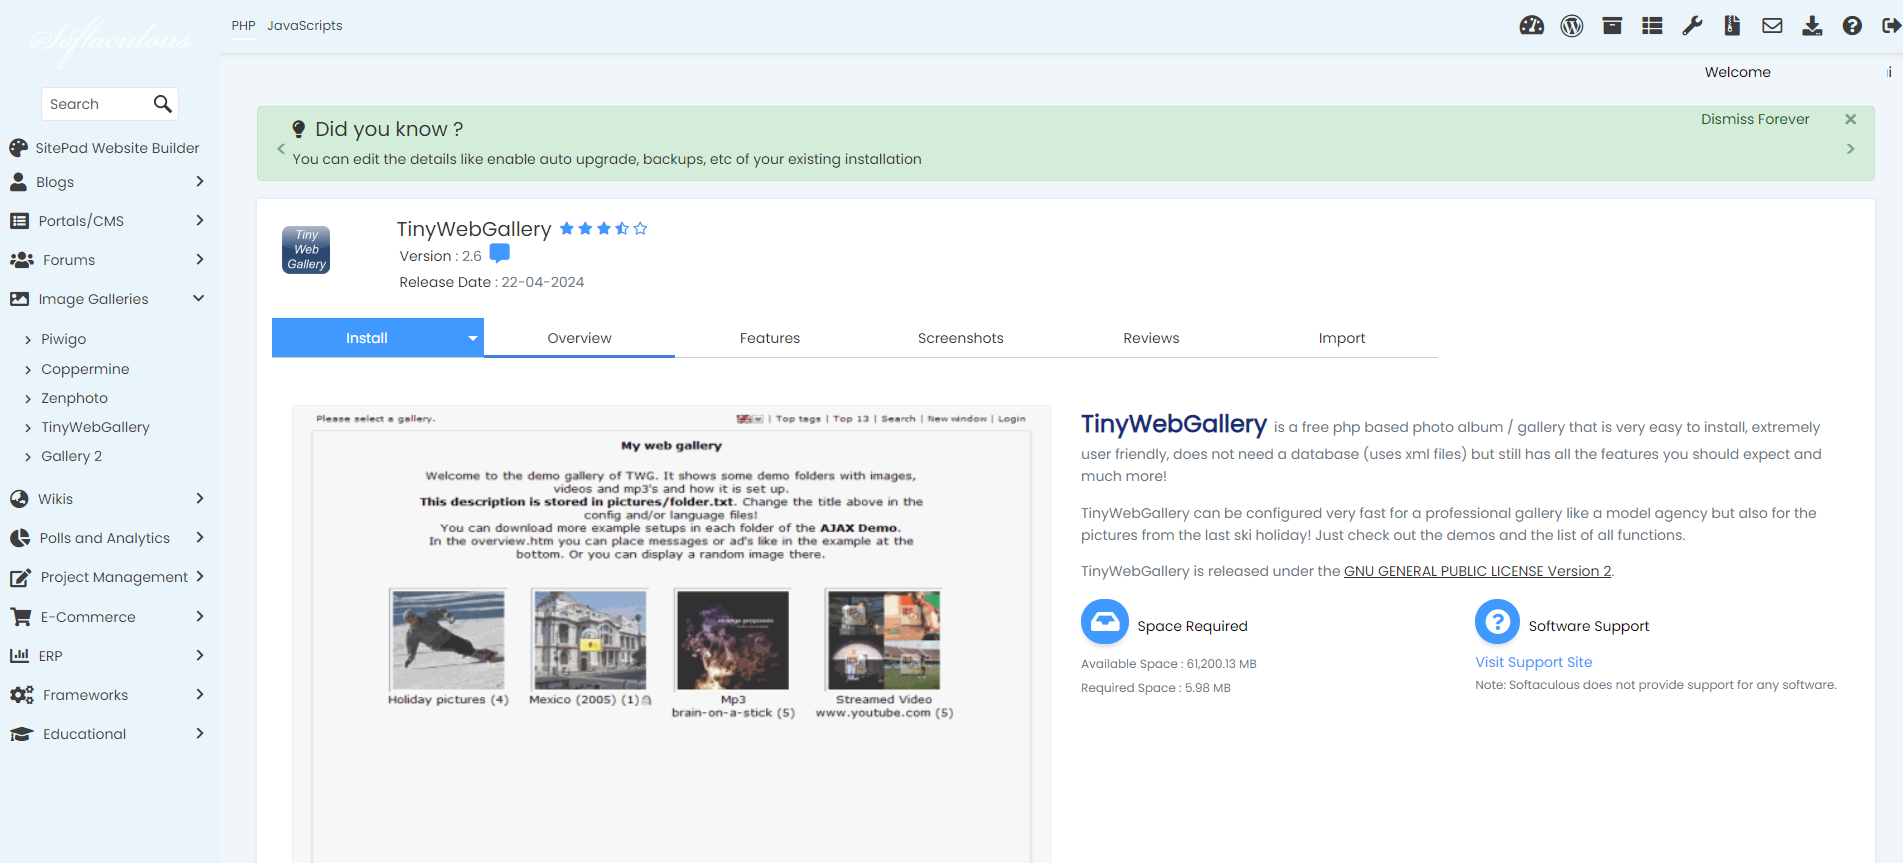The height and width of the screenshot is (863, 1903).
Task: Click the SitePad palette icon
Action: (18, 148)
